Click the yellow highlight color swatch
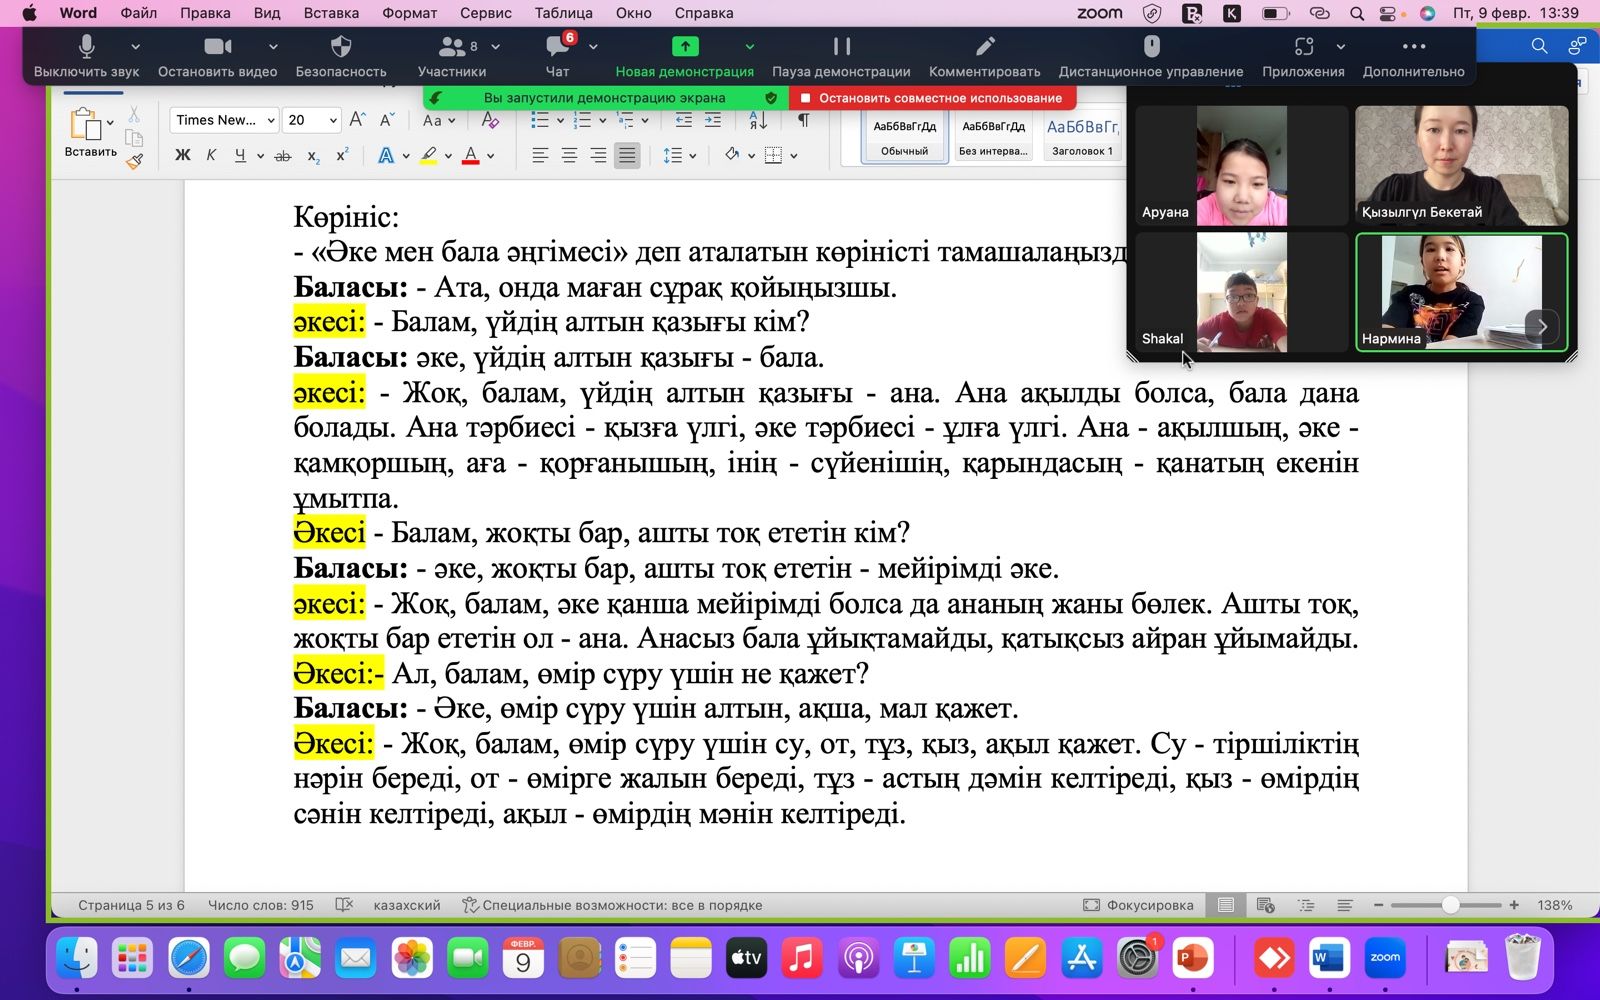The image size is (1600, 1000). pyautogui.click(x=429, y=155)
